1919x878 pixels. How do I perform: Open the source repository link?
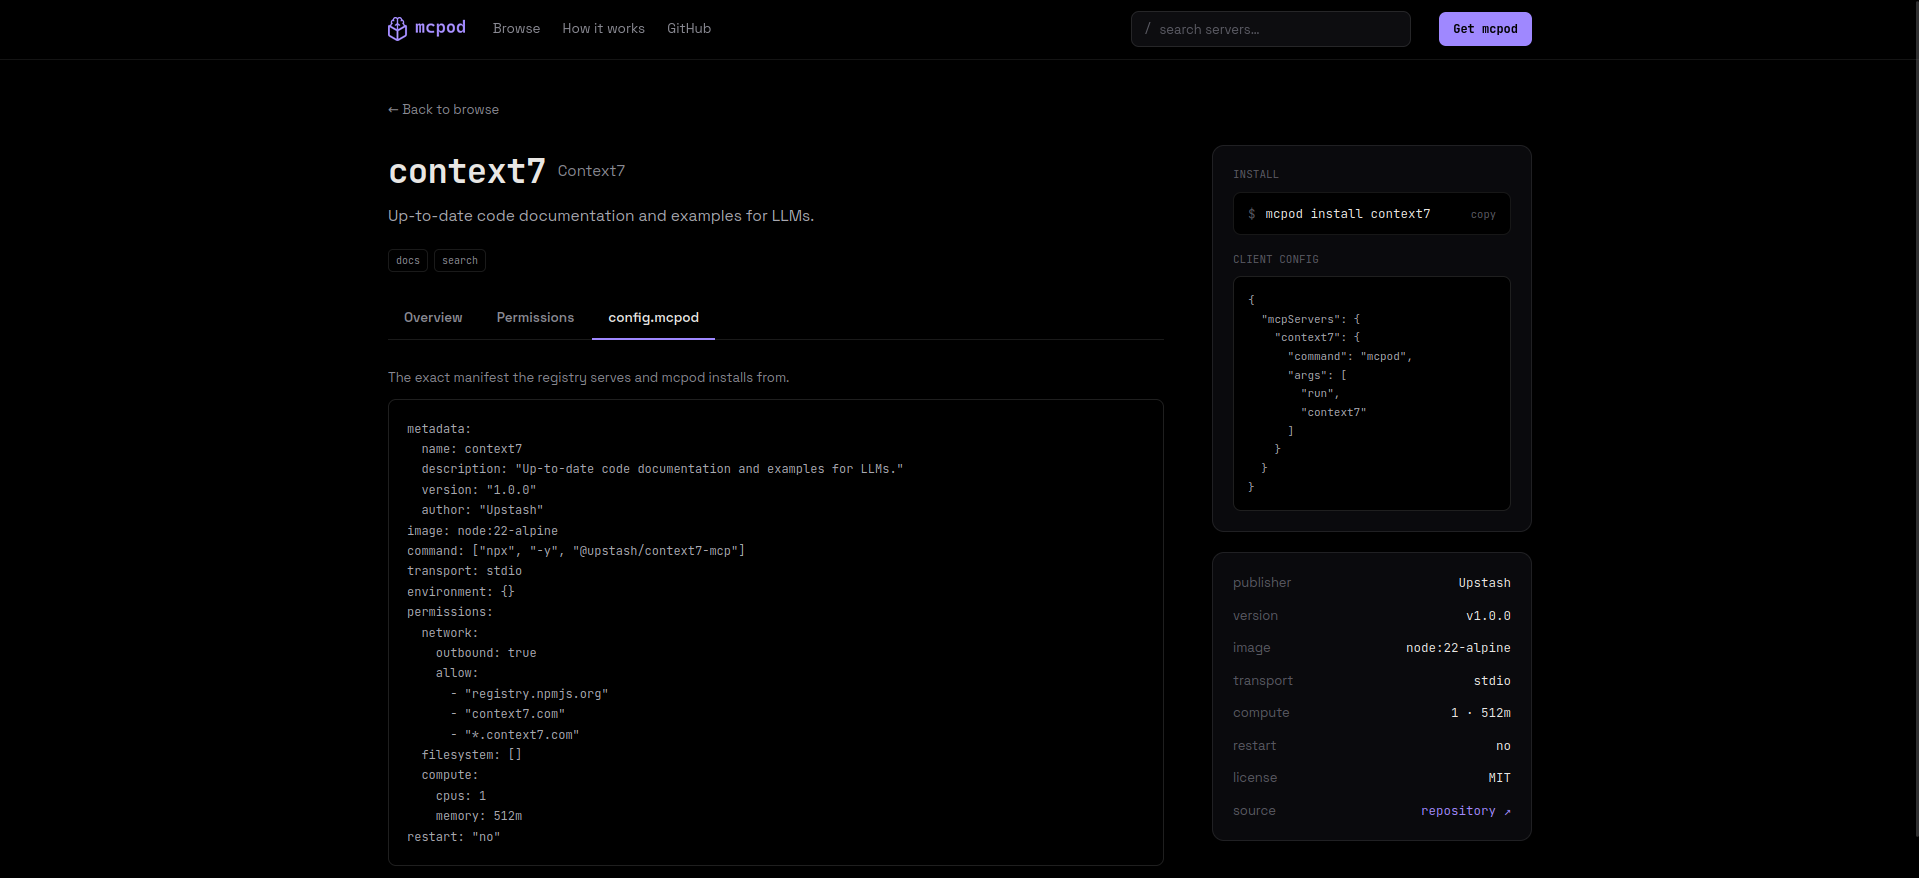1465,811
